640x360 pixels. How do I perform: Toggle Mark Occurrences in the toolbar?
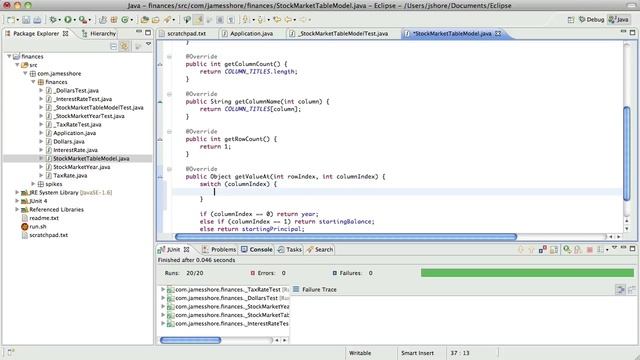198,20
